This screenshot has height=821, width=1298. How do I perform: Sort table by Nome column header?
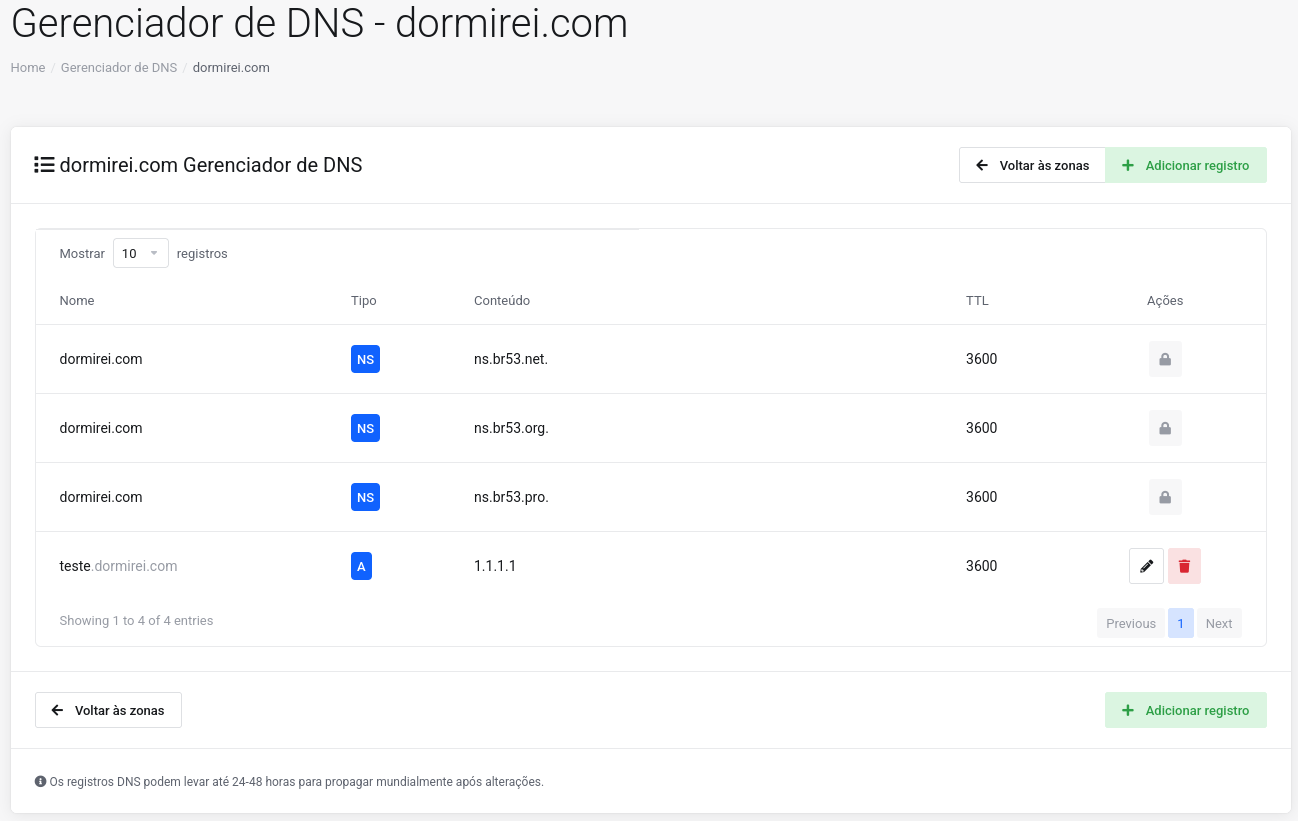pyautogui.click(x=77, y=300)
